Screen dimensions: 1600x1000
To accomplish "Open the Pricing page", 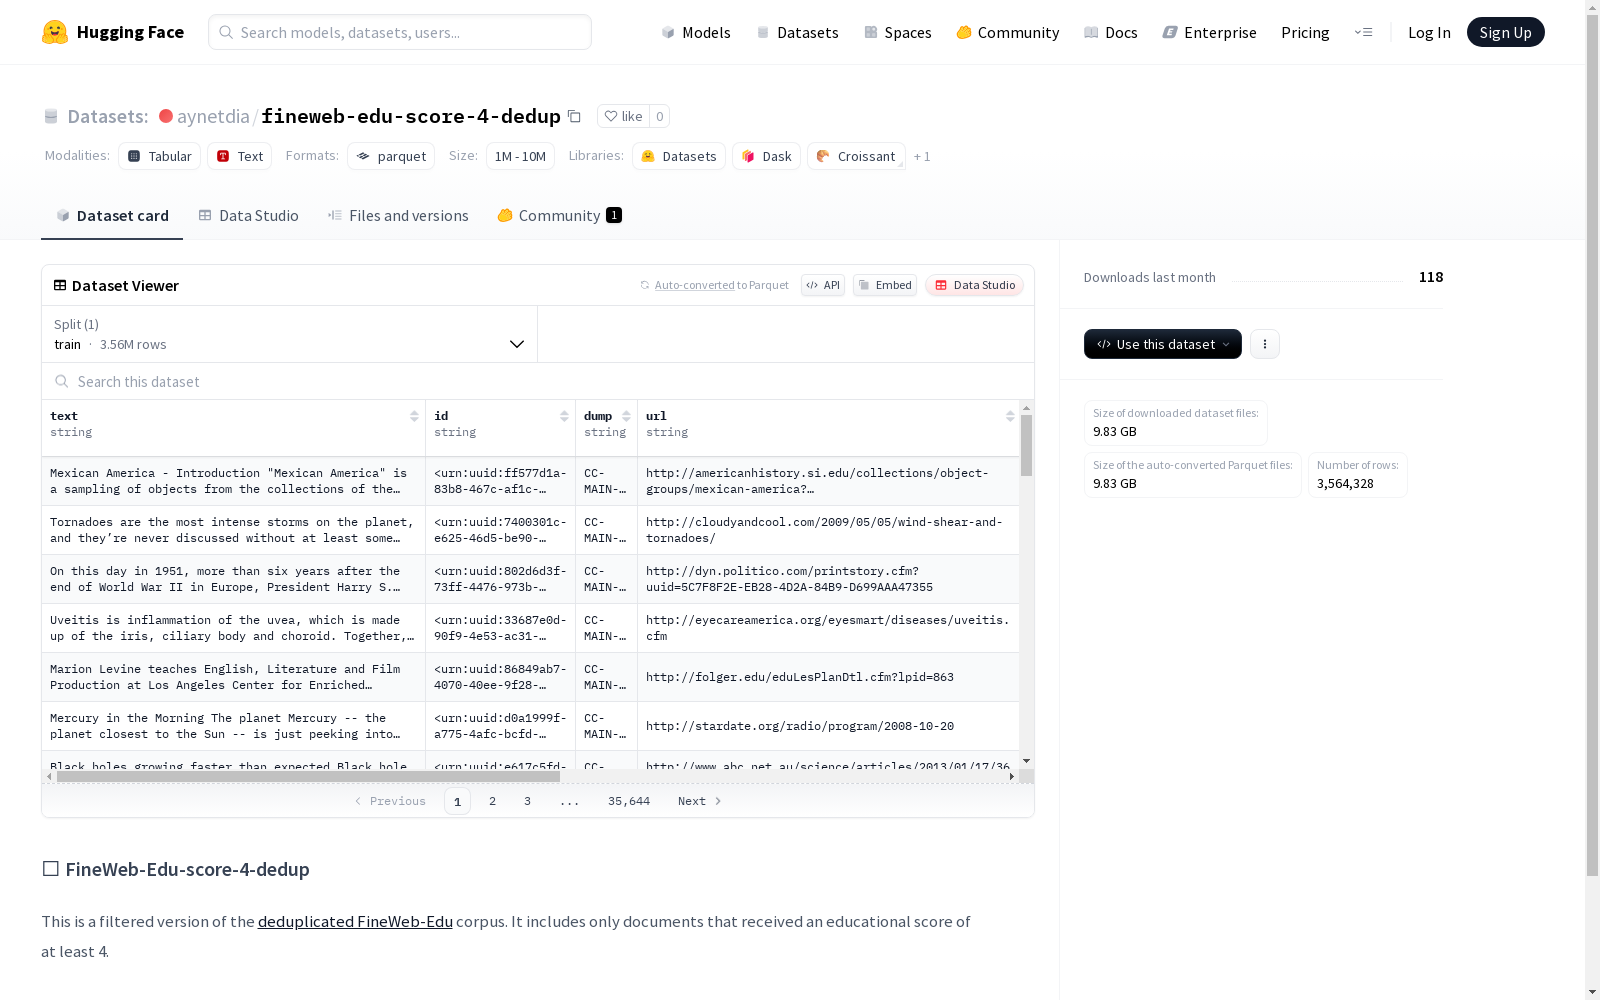I will point(1305,33).
